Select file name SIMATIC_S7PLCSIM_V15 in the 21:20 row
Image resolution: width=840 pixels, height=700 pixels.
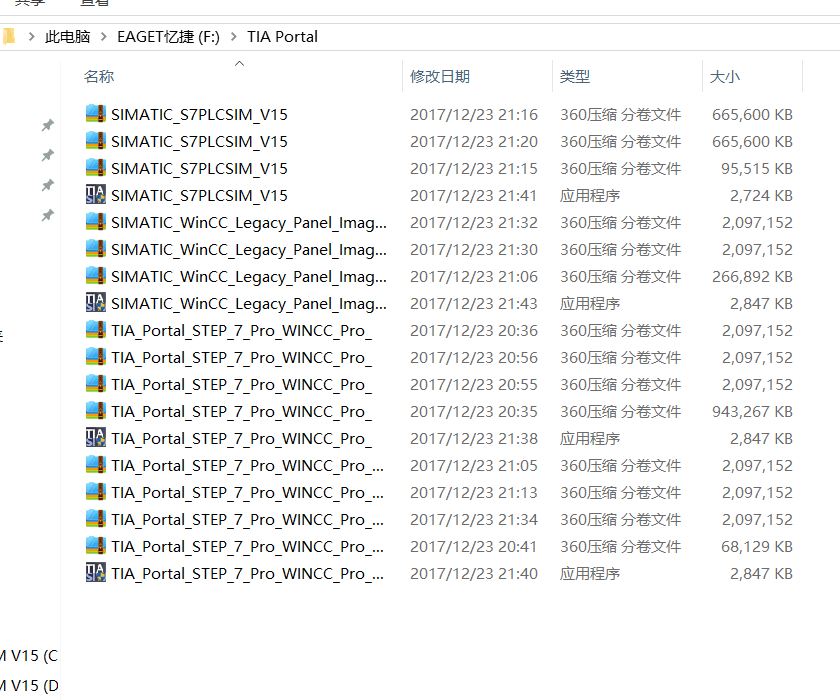(199, 141)
